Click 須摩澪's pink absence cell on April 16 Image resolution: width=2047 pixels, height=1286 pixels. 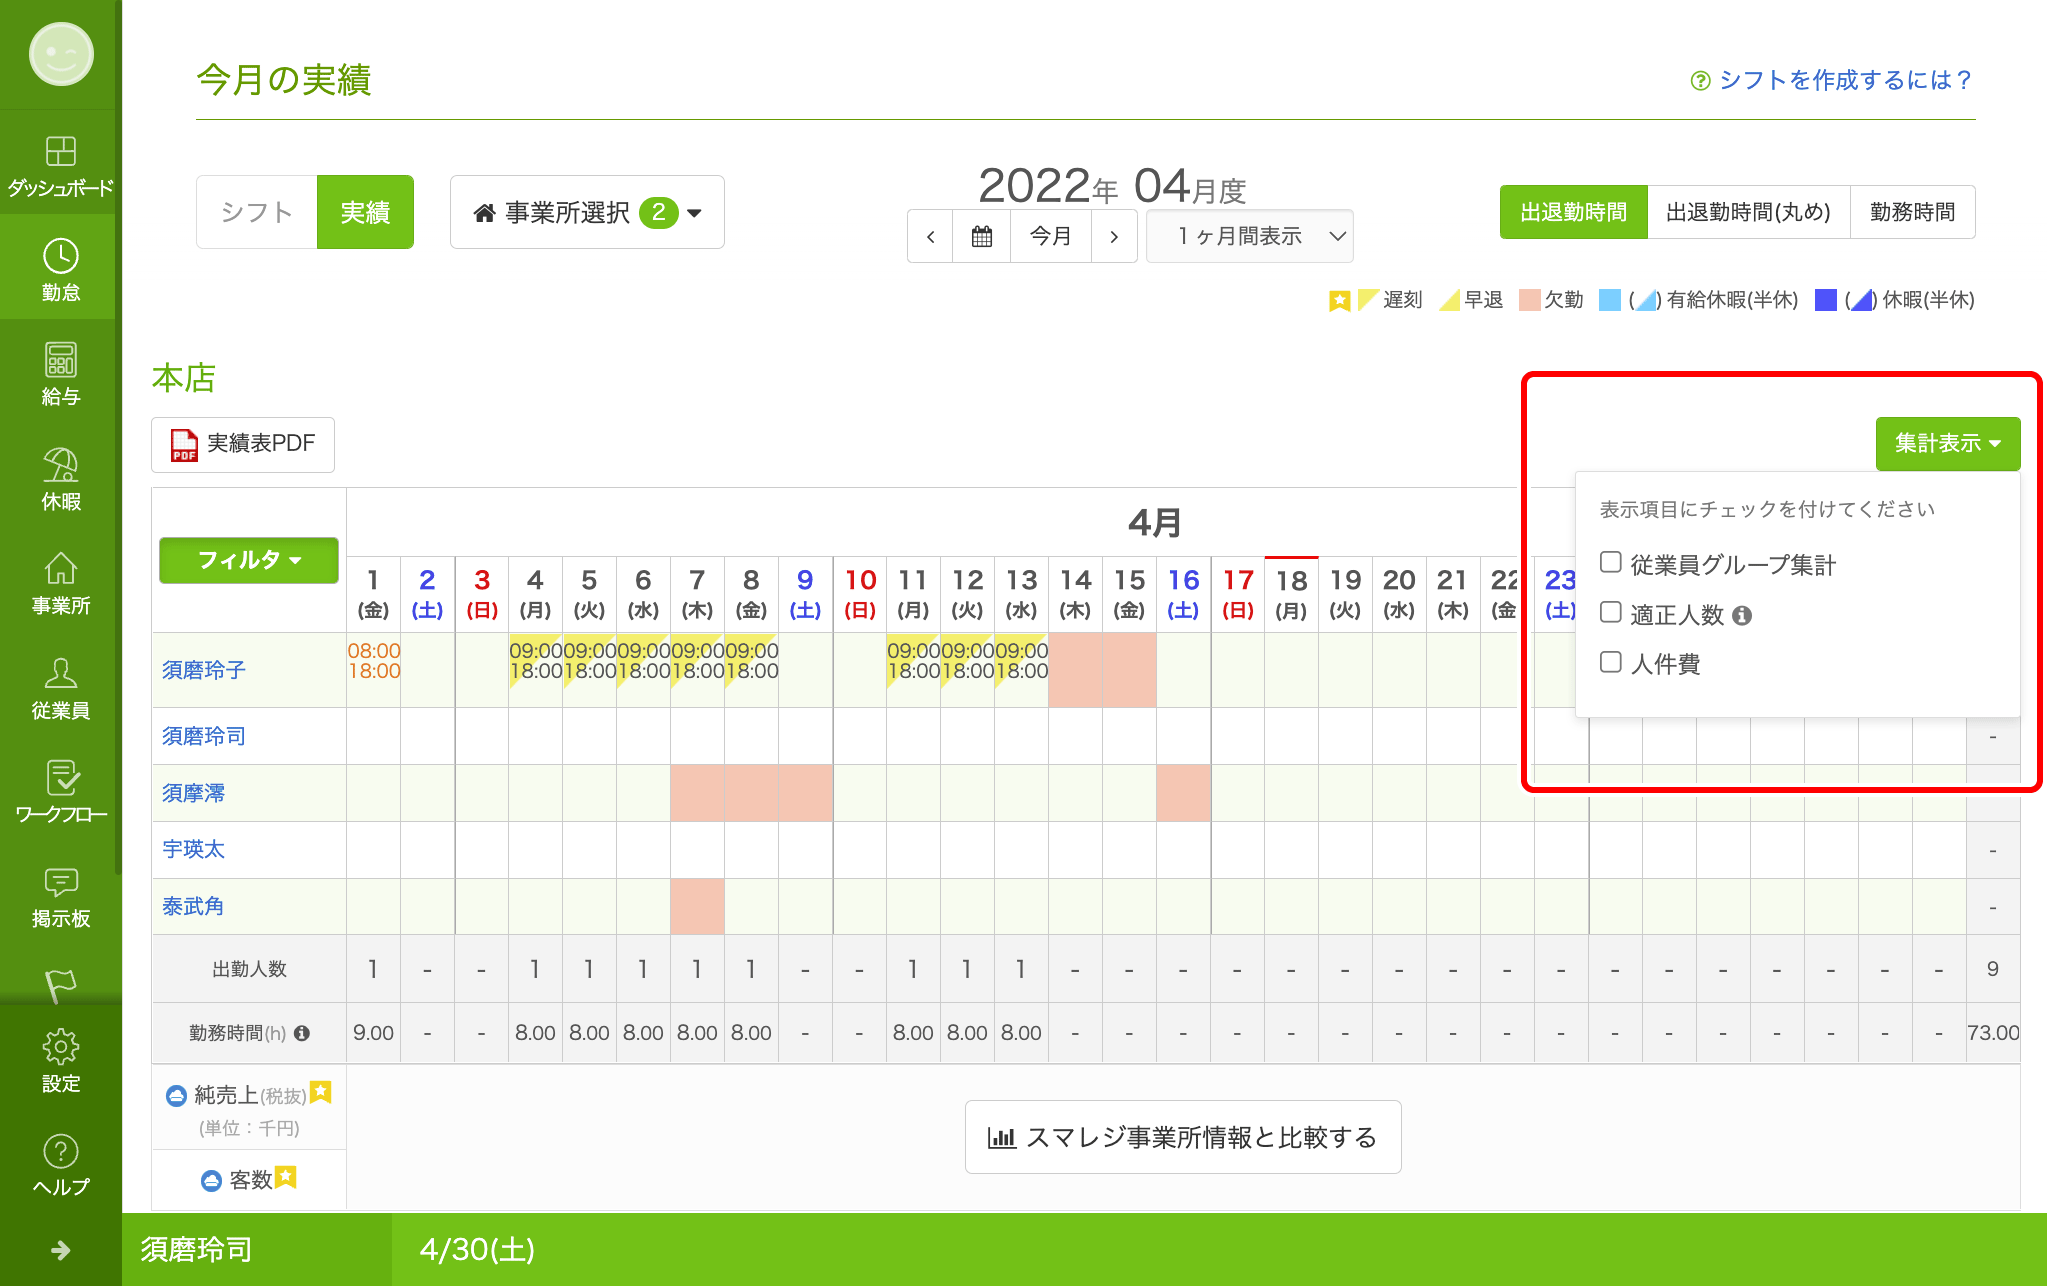tap(1183, 793)
